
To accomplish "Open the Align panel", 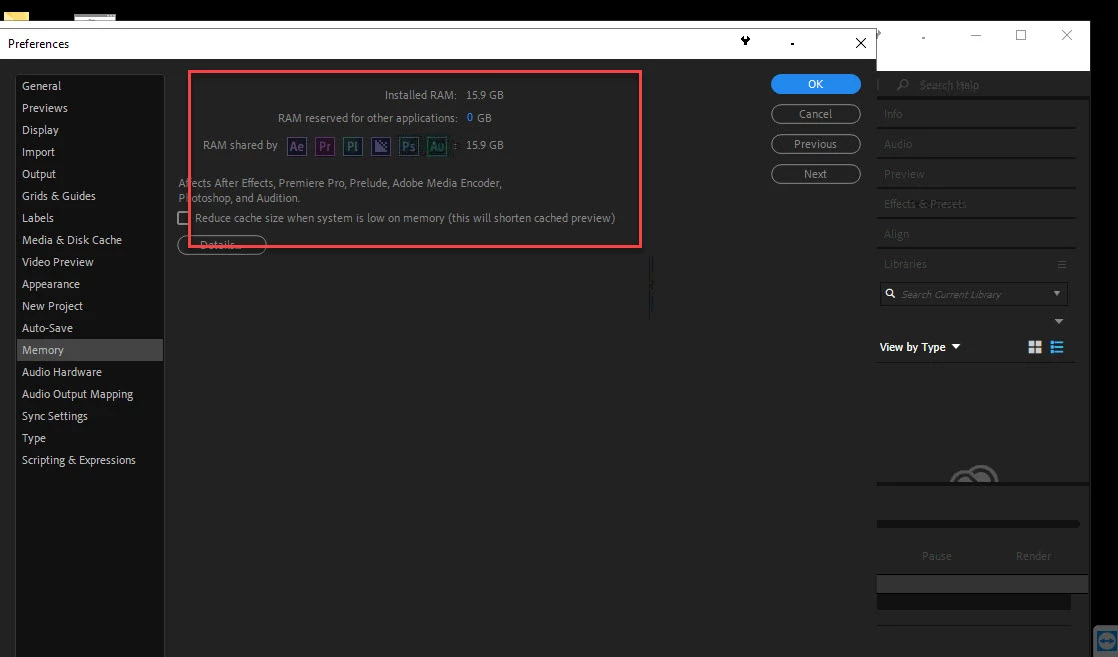I will 896,234.
